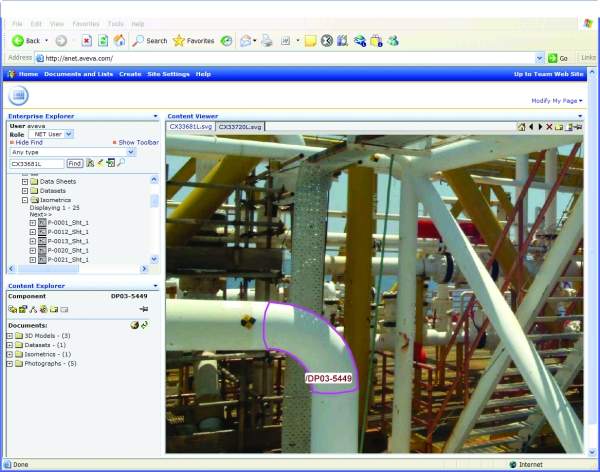Expand the P-0001_Sht_1 tree node

coord(32,222)
